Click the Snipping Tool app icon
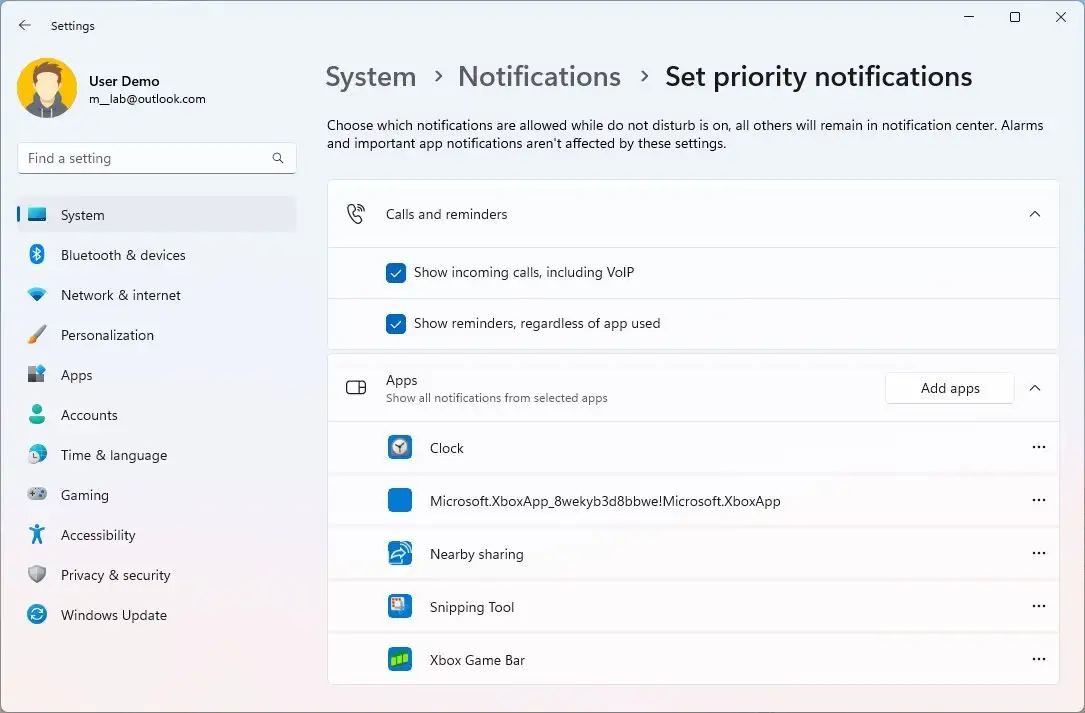1085x713 pixels. 400,607
